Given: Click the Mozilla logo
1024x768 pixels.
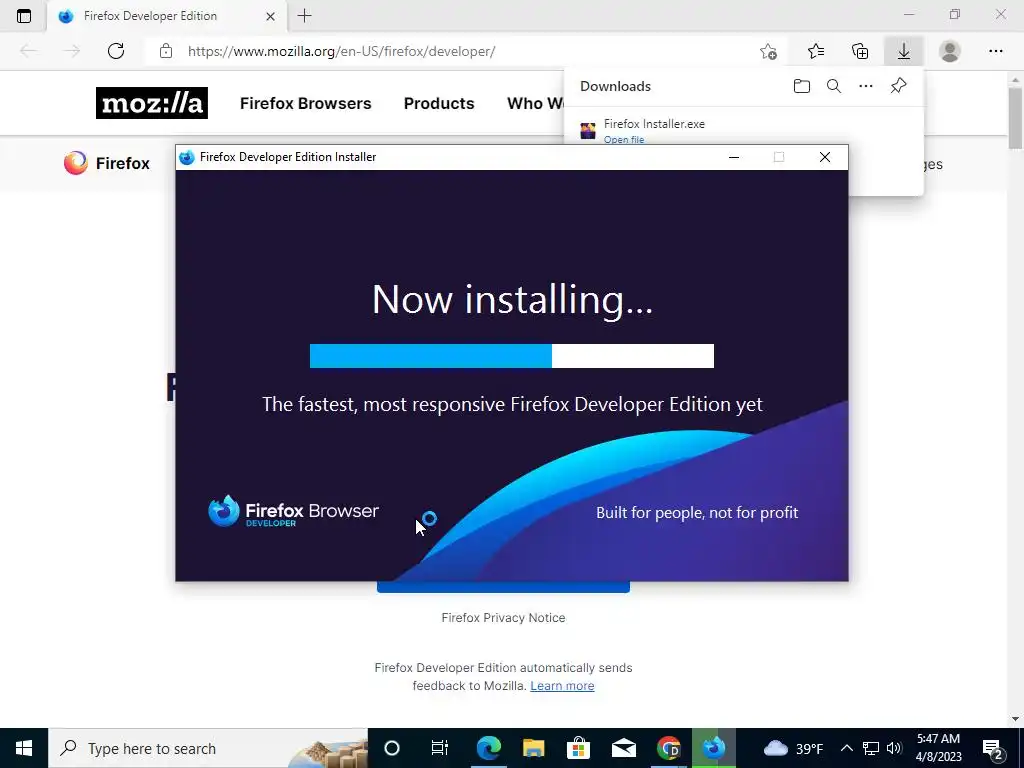Looking at the screenshot, I should tap(152, 103).
